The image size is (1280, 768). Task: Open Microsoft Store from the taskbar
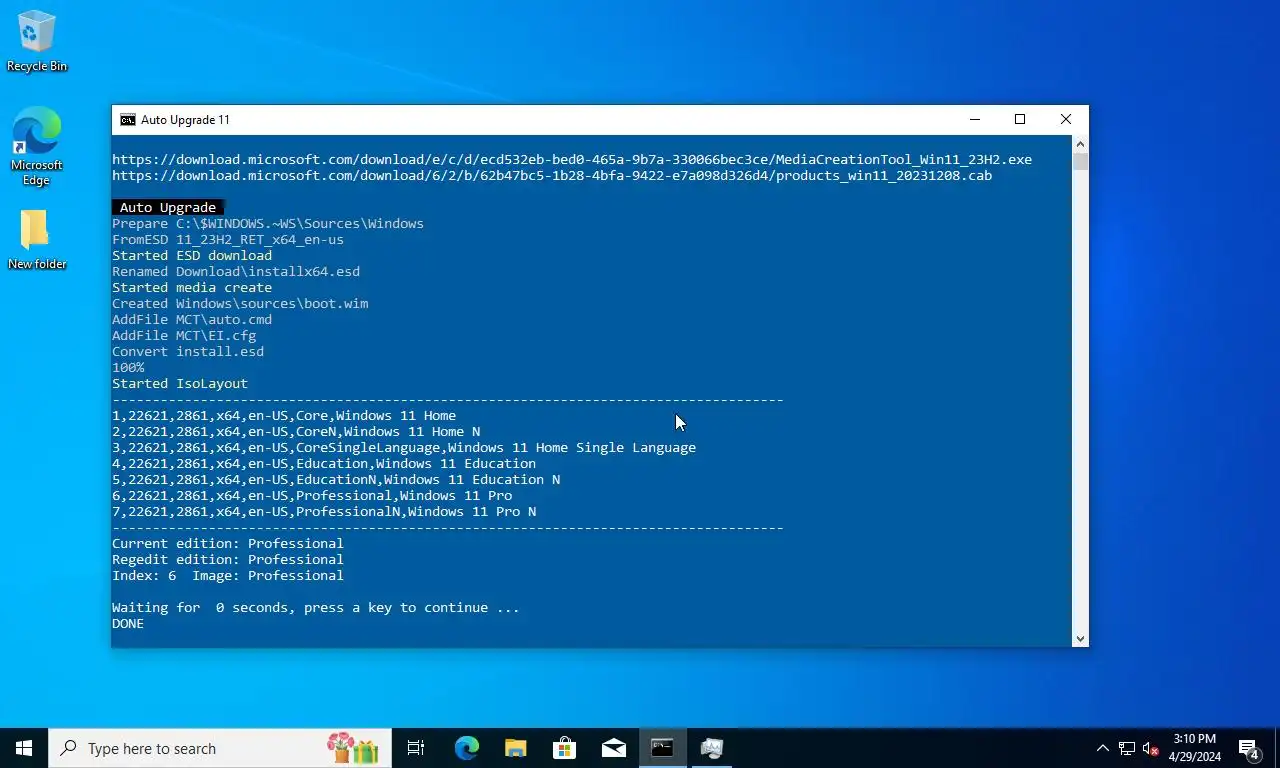[564, 748]
